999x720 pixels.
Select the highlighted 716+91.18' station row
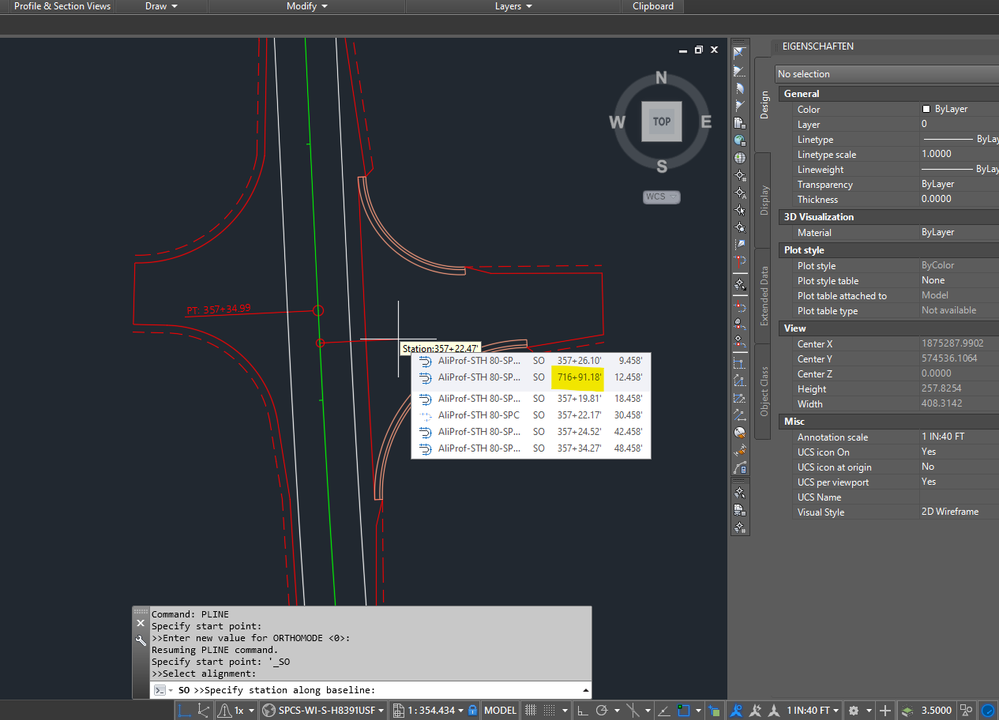[531, 377]
